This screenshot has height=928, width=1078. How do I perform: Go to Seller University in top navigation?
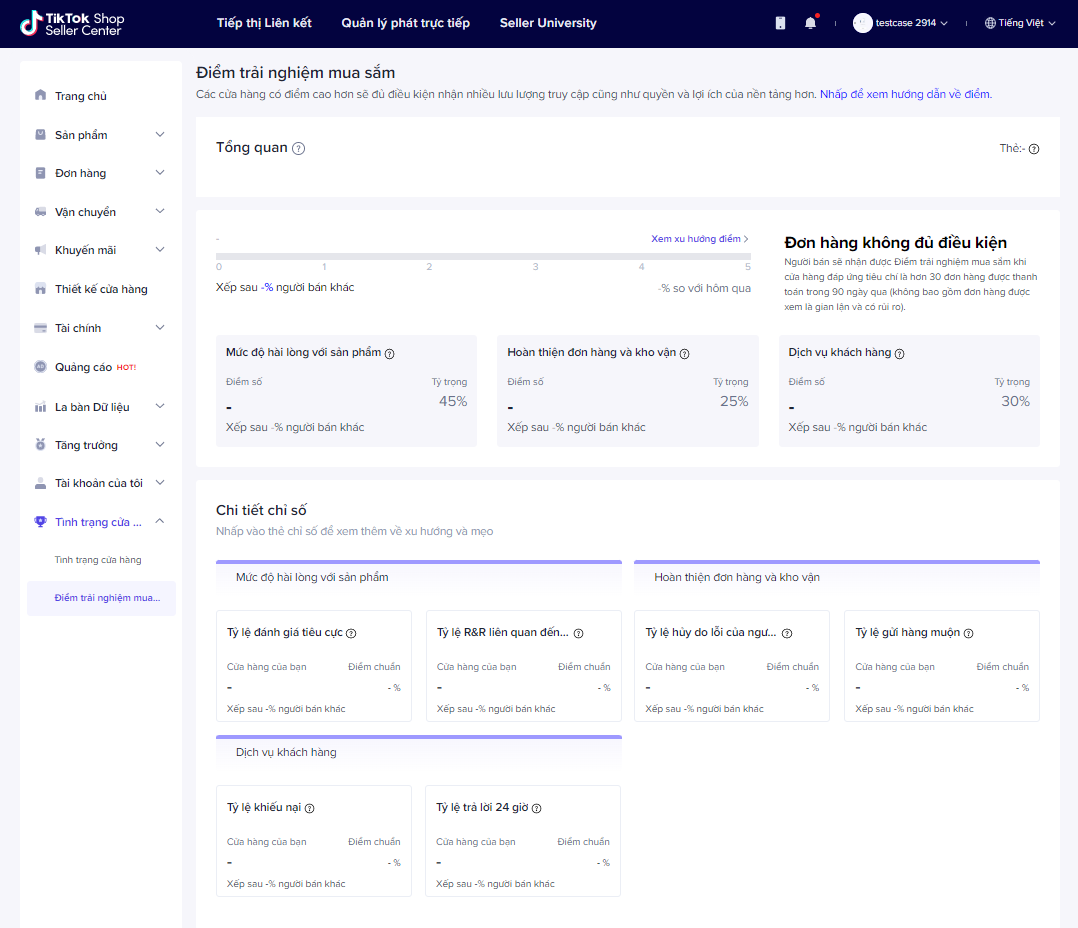[x=548, y=23]
